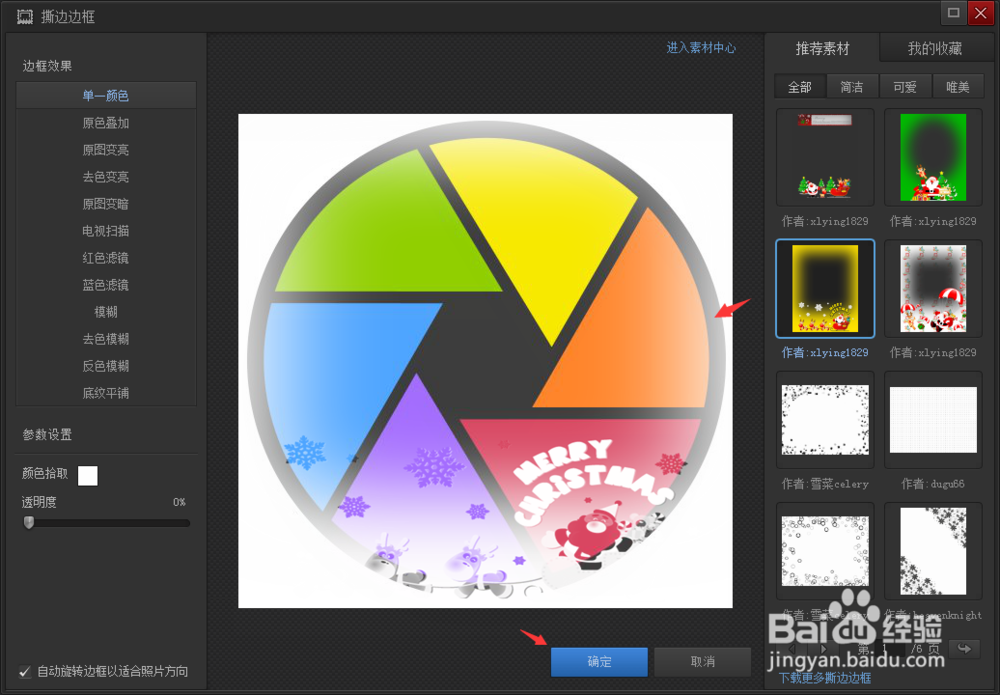The image size is (1000, 695).
Task: Choose the Christmas trees banner border thumbnail
Action: pos(825,157)
